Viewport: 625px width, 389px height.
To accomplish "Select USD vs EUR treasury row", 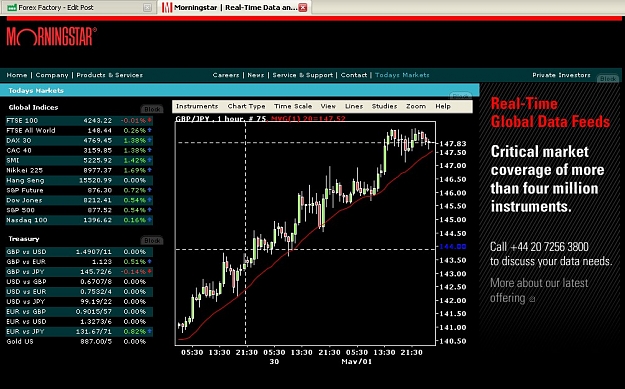I will pyautogui.click(x=79, y=292).
